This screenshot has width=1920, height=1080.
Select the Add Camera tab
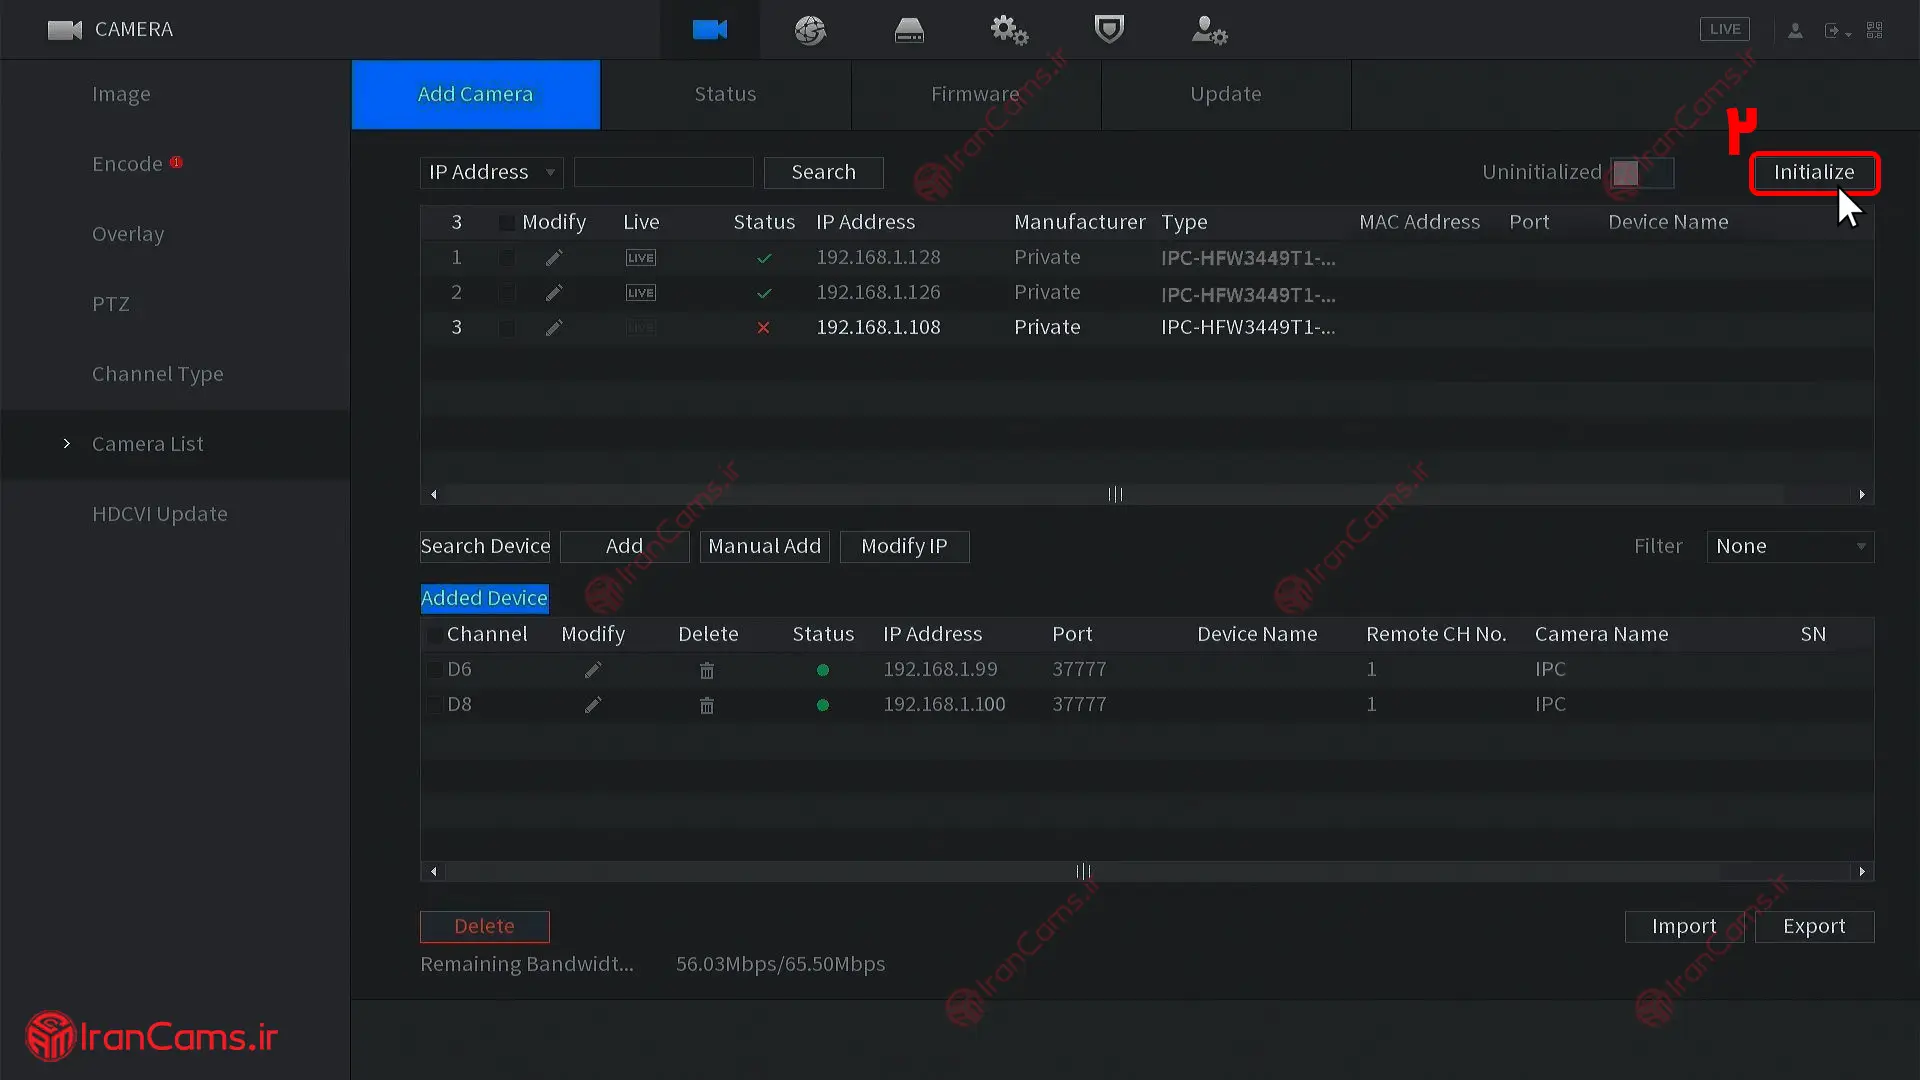476,94
